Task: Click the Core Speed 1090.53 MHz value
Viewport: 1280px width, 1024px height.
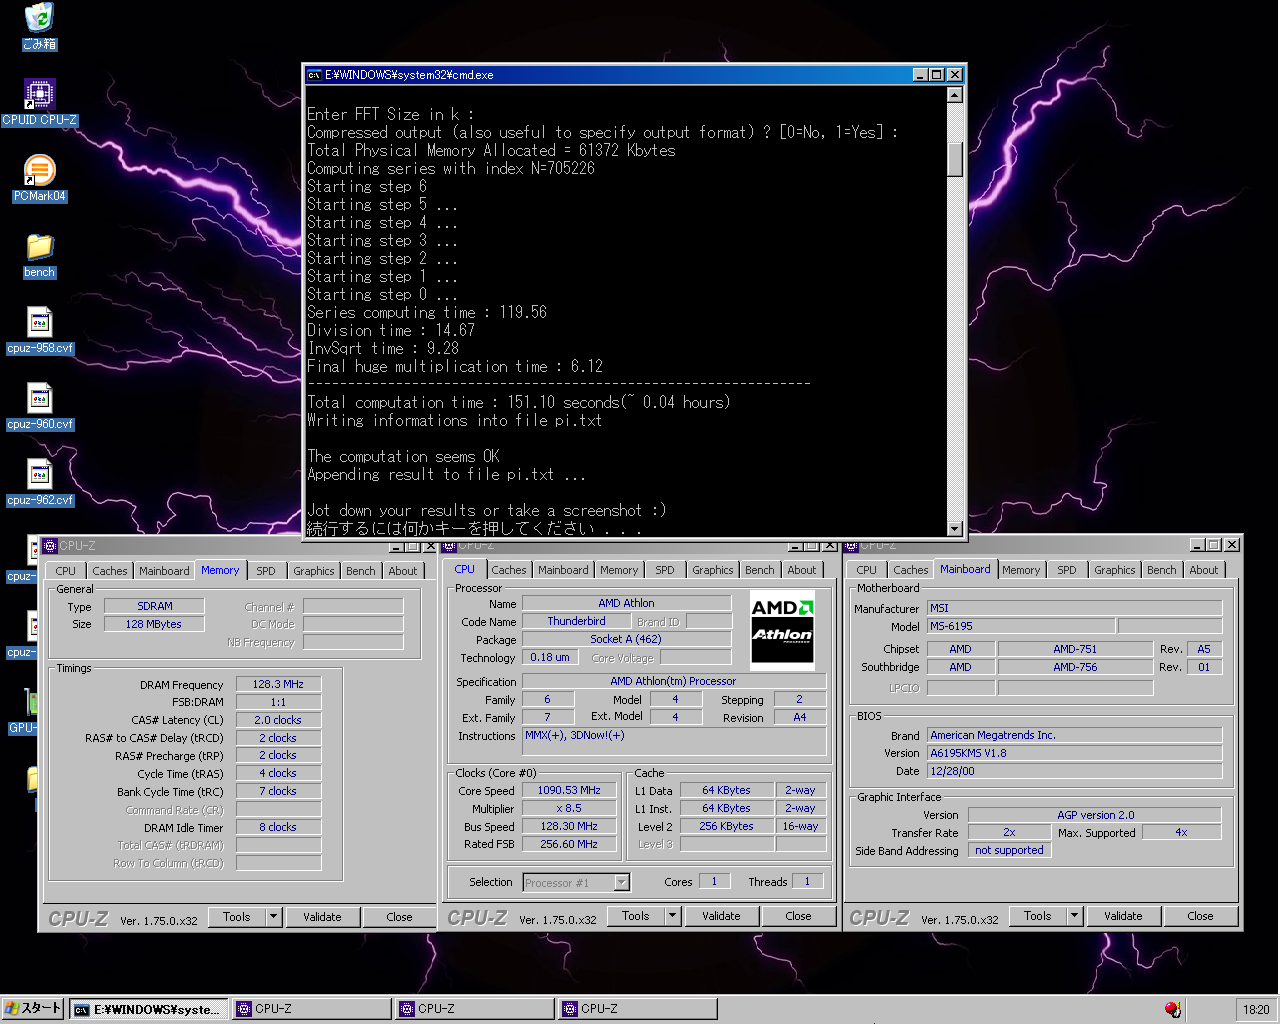Action: pyautogui.click(x=569, y=790)
